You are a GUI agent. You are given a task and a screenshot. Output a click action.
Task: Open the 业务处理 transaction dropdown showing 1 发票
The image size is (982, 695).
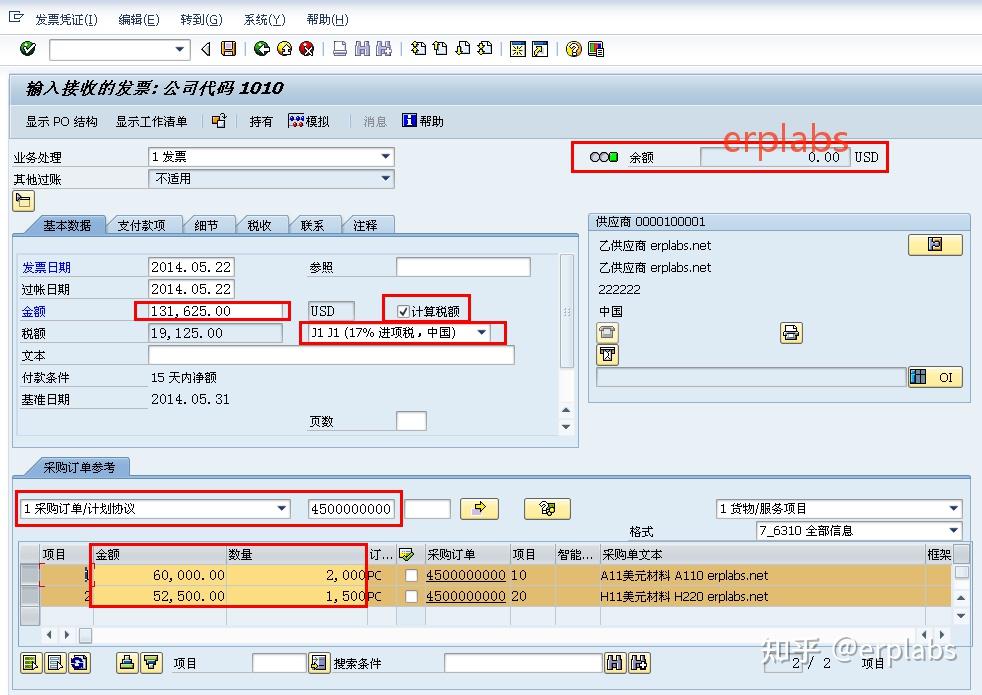click(x=386, y=156)
